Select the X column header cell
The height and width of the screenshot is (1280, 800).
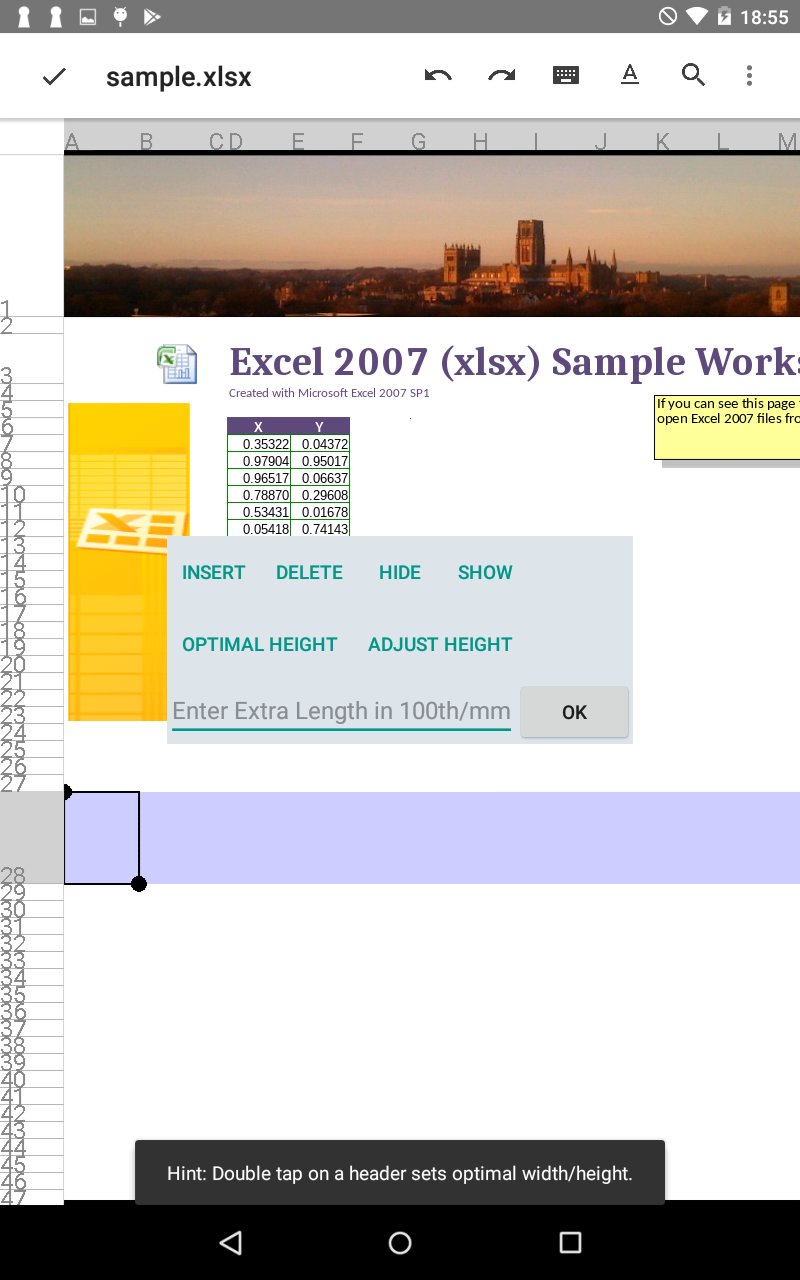tap(259, 427)
